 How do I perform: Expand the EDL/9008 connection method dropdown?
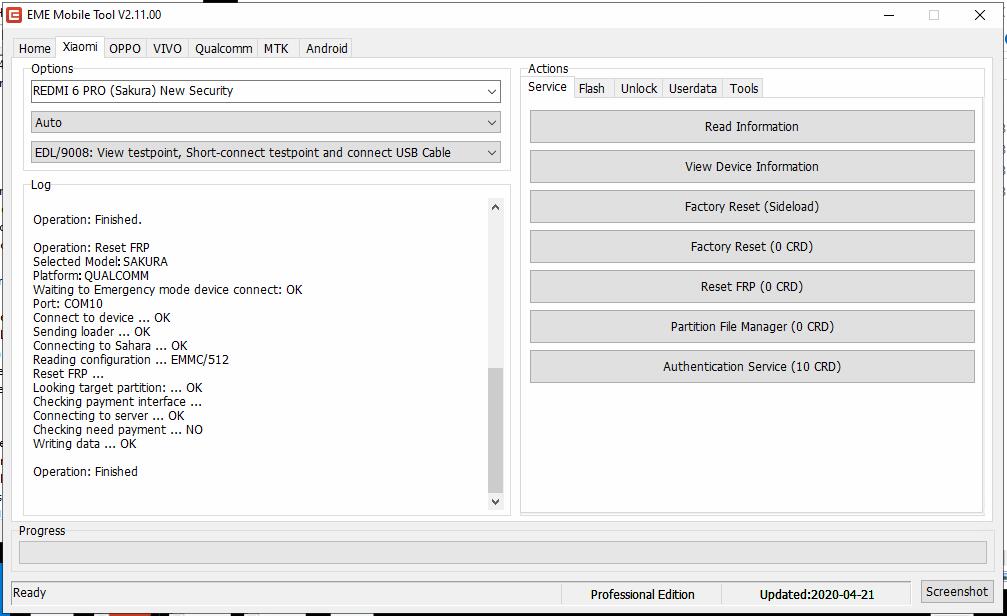click(x=265, y=152)
